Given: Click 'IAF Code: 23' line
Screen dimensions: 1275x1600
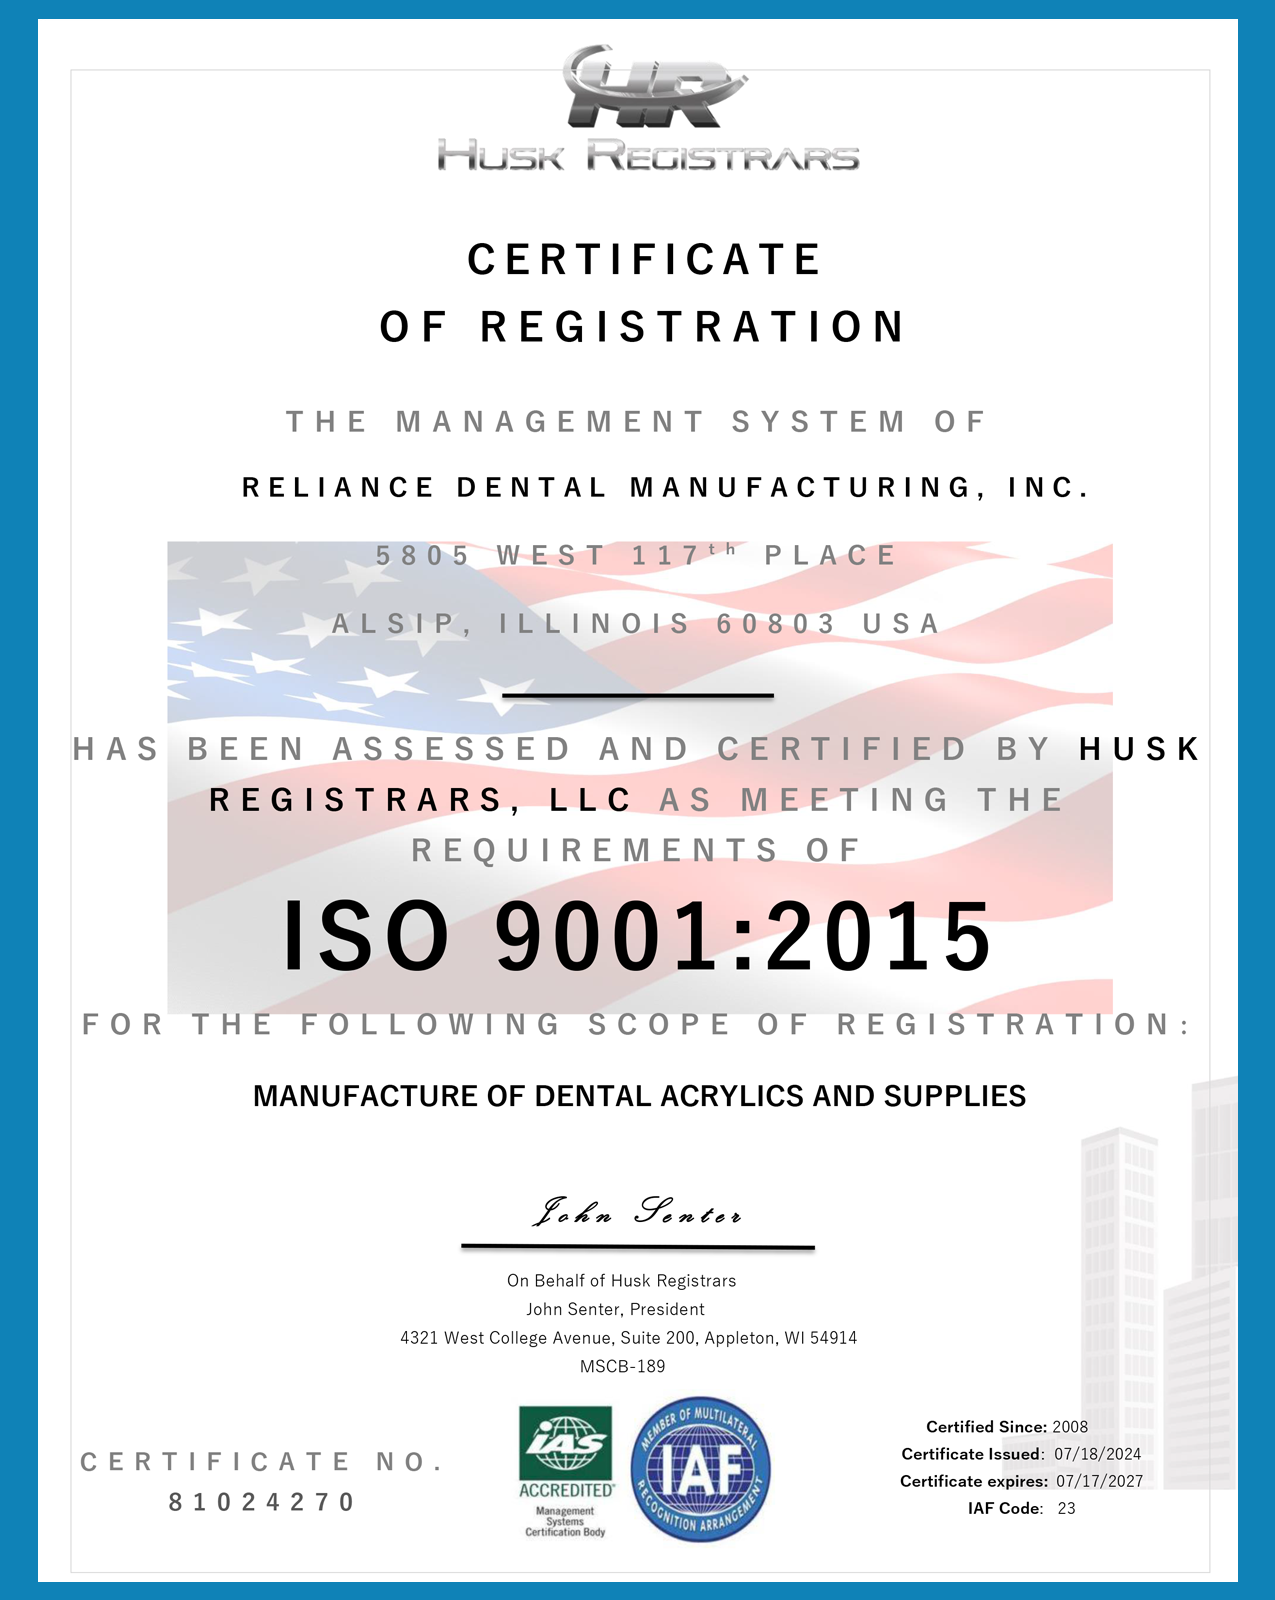Looking at the screenshot, I should coord(1021,1508).
